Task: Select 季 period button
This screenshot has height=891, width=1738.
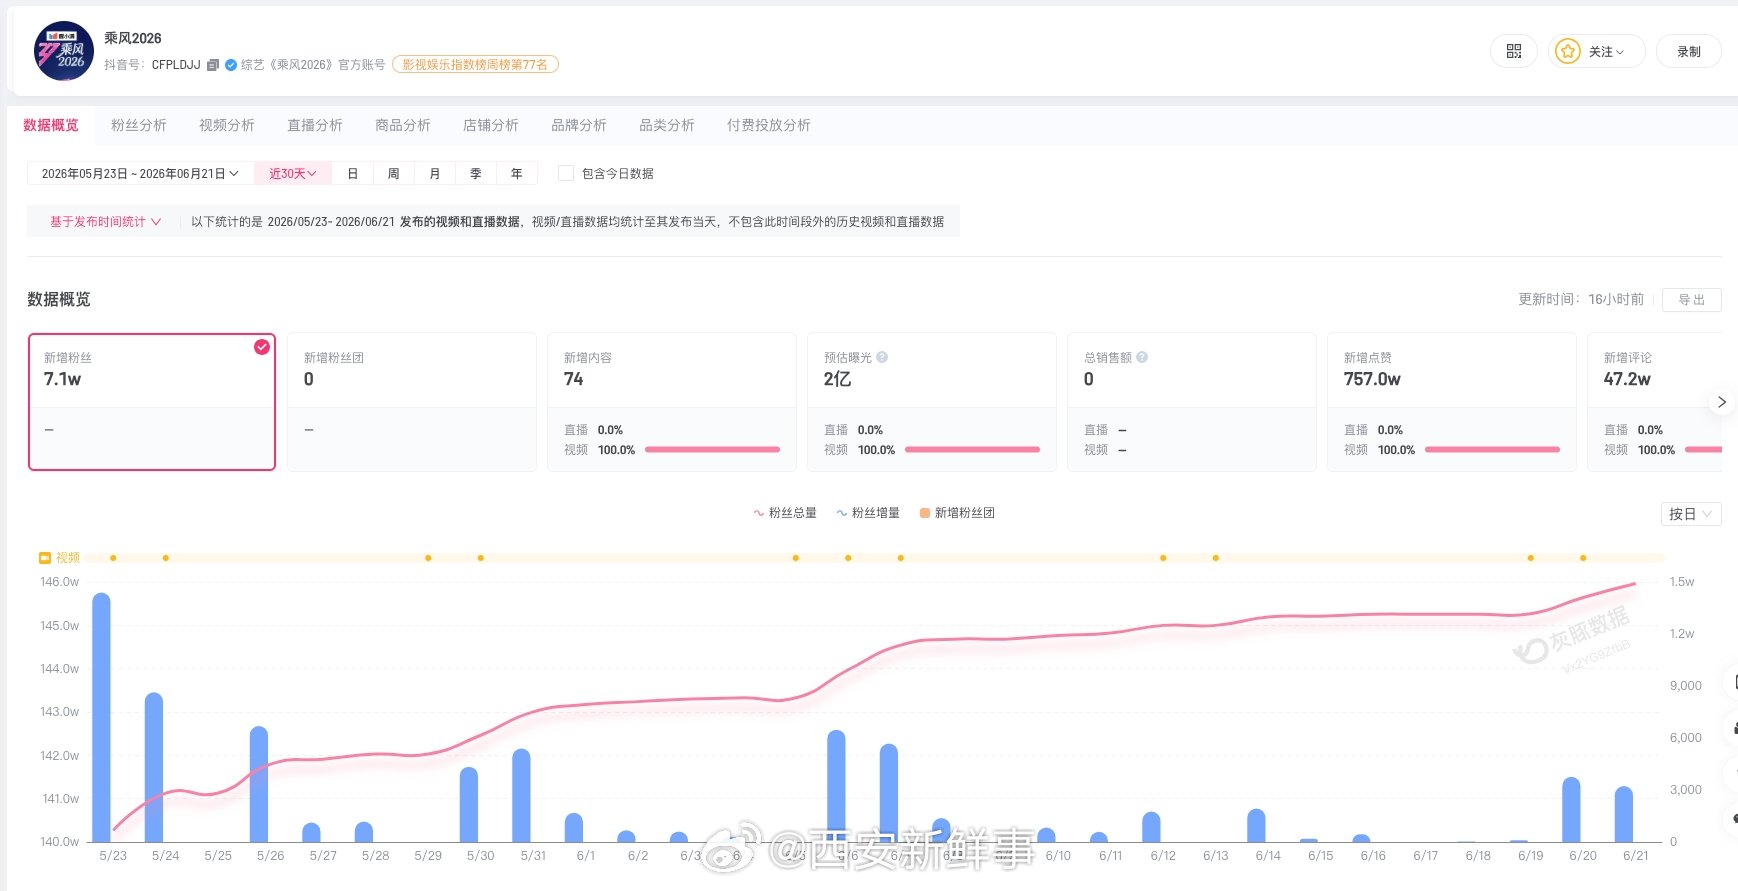Action: (x=476, y=173)
